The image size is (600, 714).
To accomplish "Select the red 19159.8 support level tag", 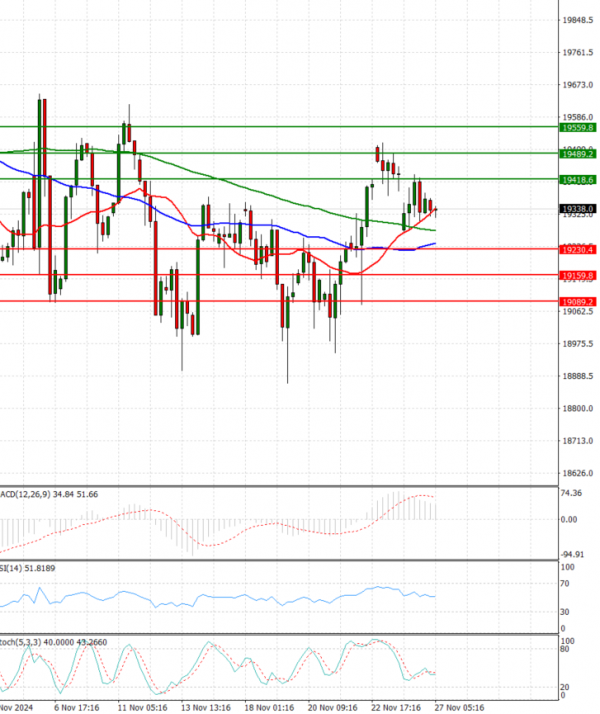I will tap(578, 275).
